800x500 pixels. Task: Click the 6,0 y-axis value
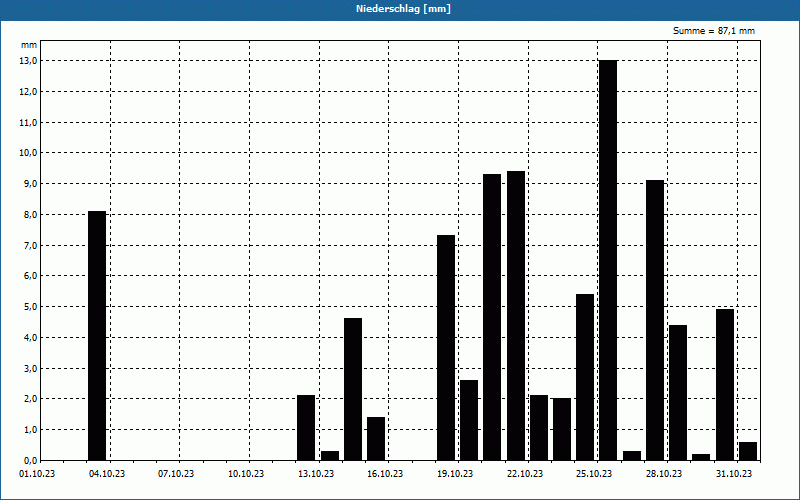tap(30, 276)
